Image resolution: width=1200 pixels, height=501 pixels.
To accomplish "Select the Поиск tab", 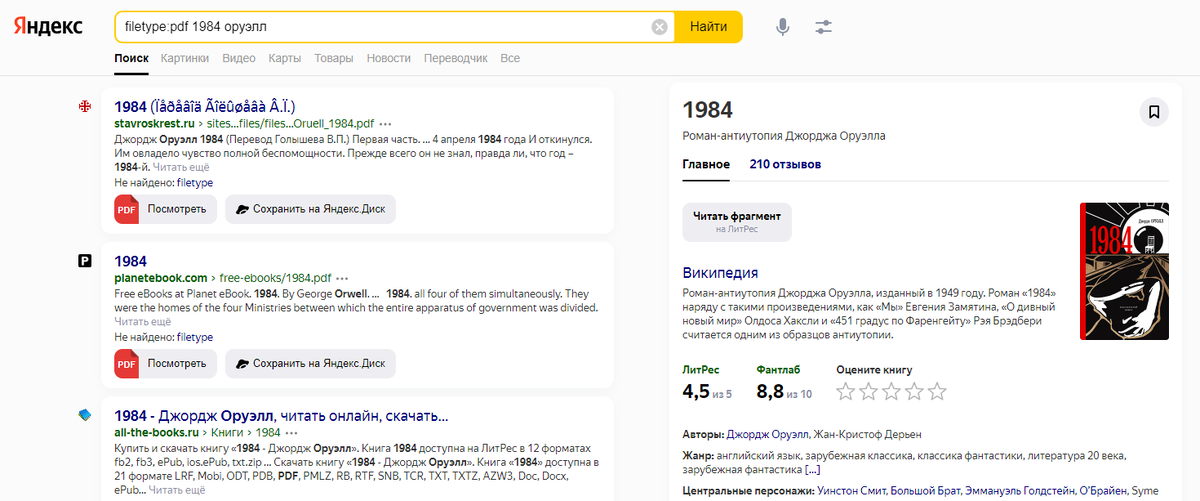I will click(131, 59).
